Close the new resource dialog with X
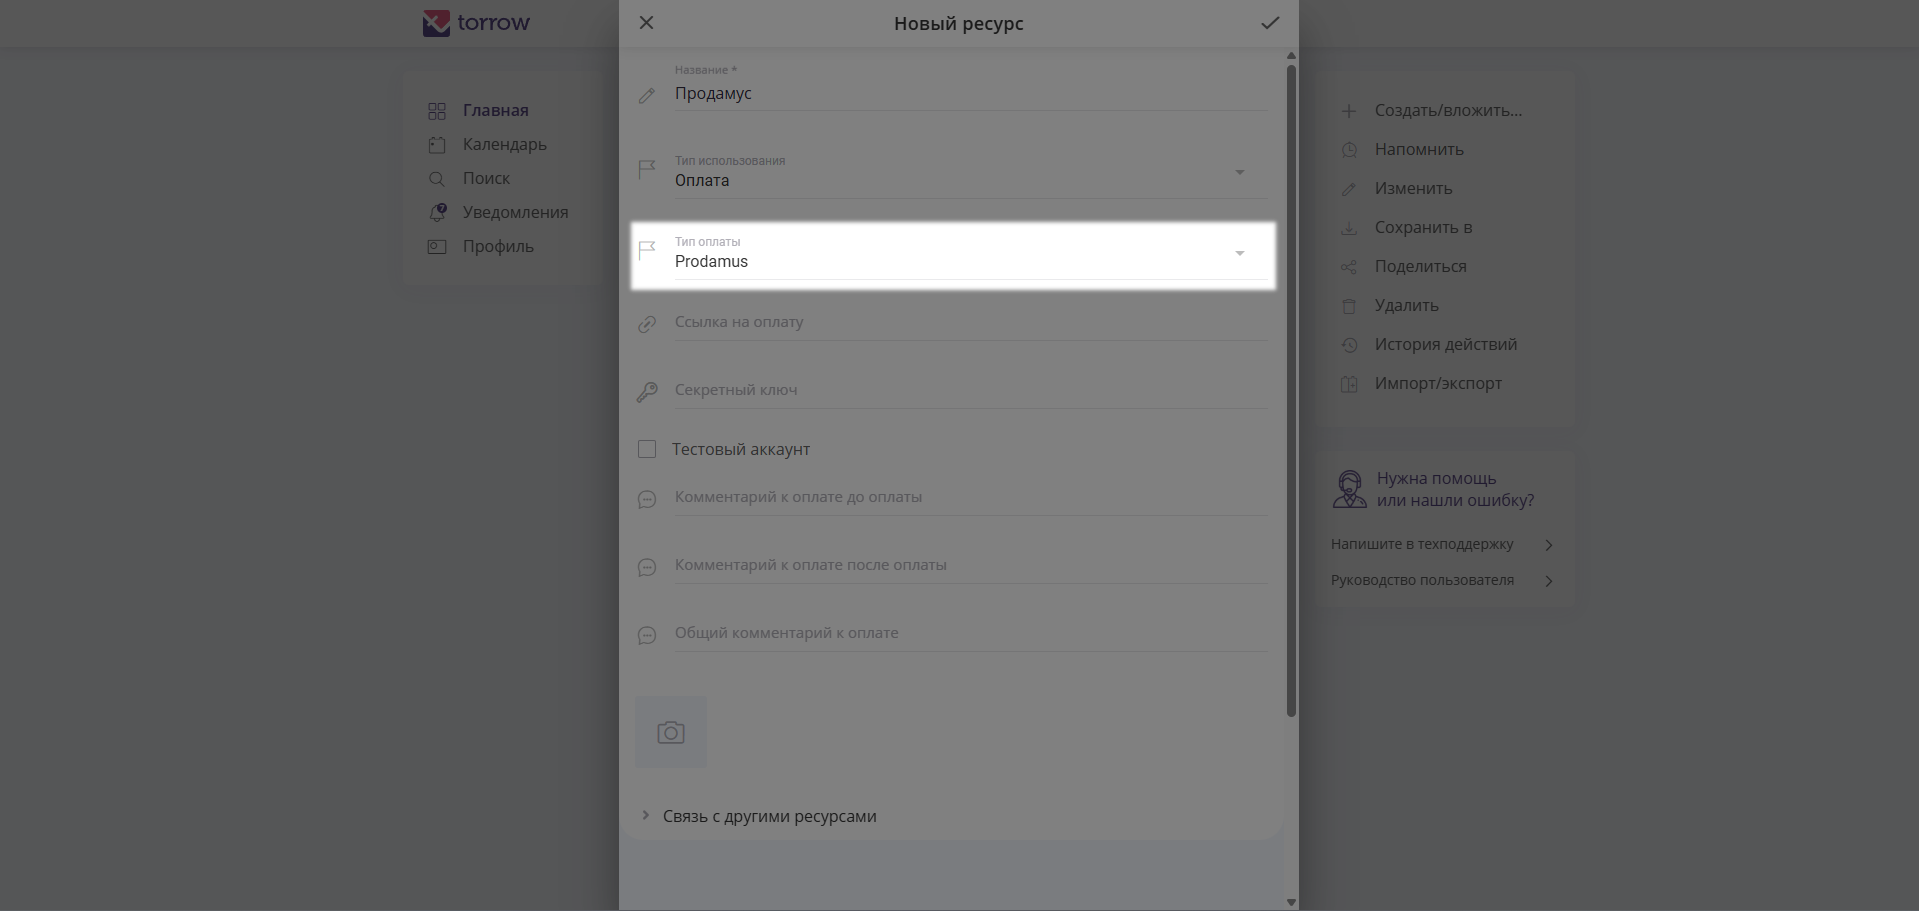1919x911 pixels. point(647,23)
